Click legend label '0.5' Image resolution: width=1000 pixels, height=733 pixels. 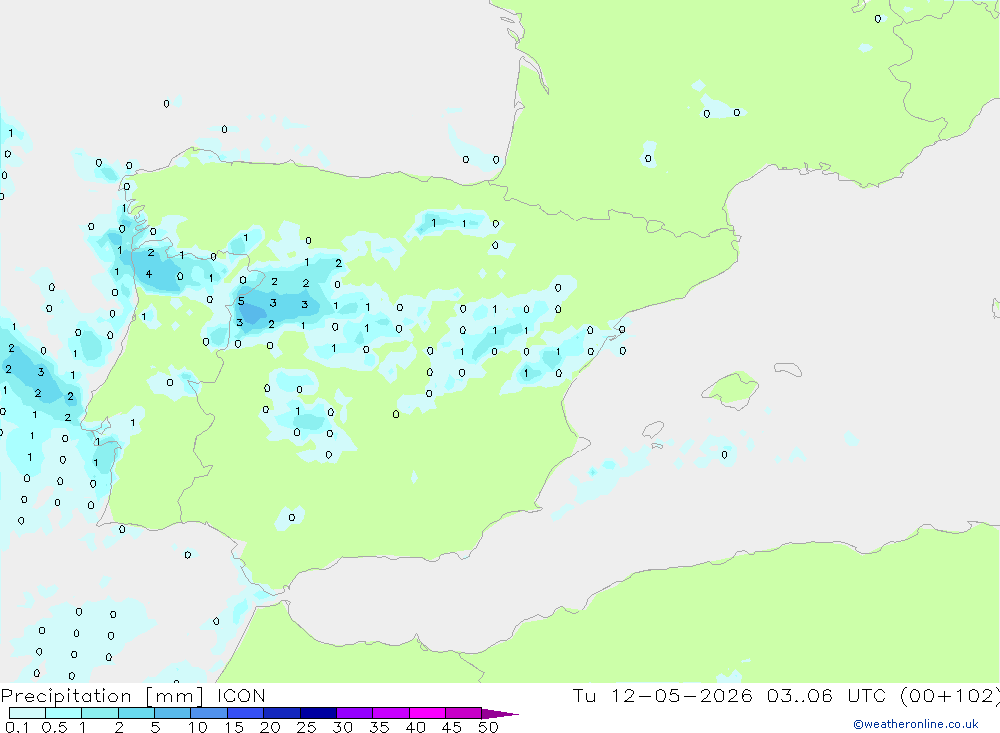[55, 727]
